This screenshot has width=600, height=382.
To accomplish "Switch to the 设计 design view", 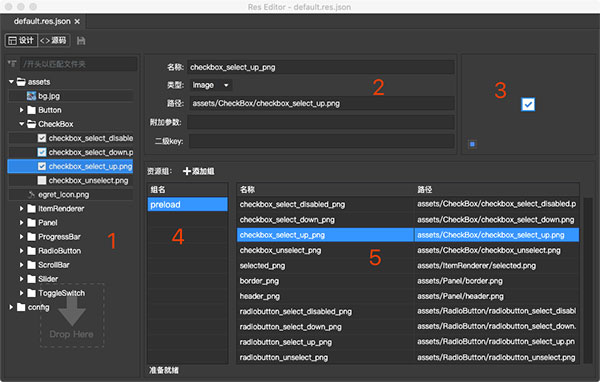I will (21, 40).
